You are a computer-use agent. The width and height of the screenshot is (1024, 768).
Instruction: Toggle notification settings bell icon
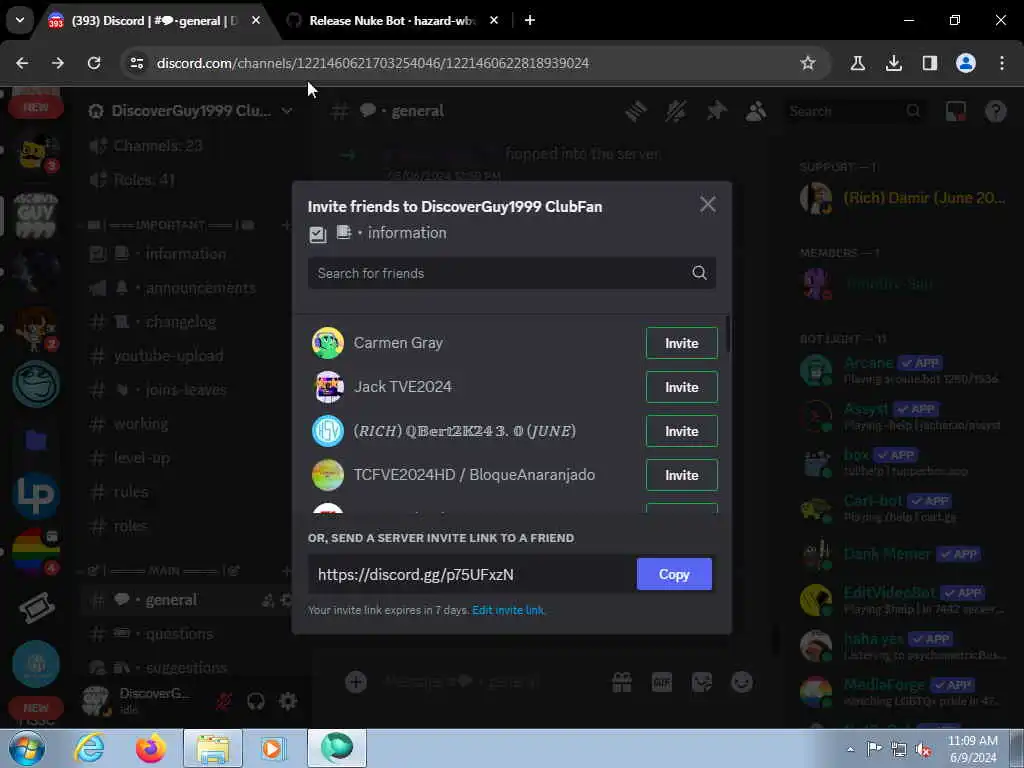(x=676, y=111)
